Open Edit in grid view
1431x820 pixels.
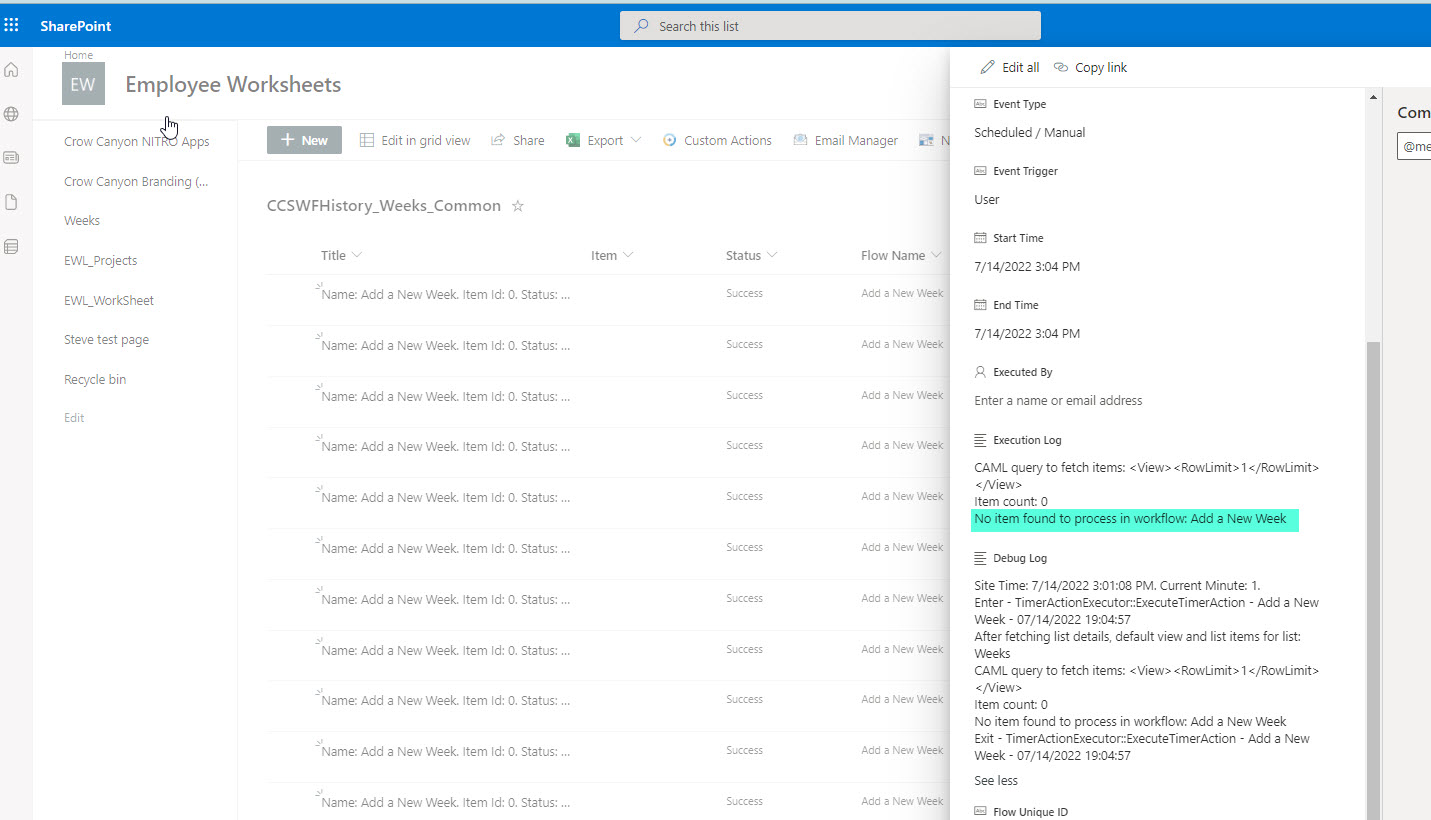[415, 141]
